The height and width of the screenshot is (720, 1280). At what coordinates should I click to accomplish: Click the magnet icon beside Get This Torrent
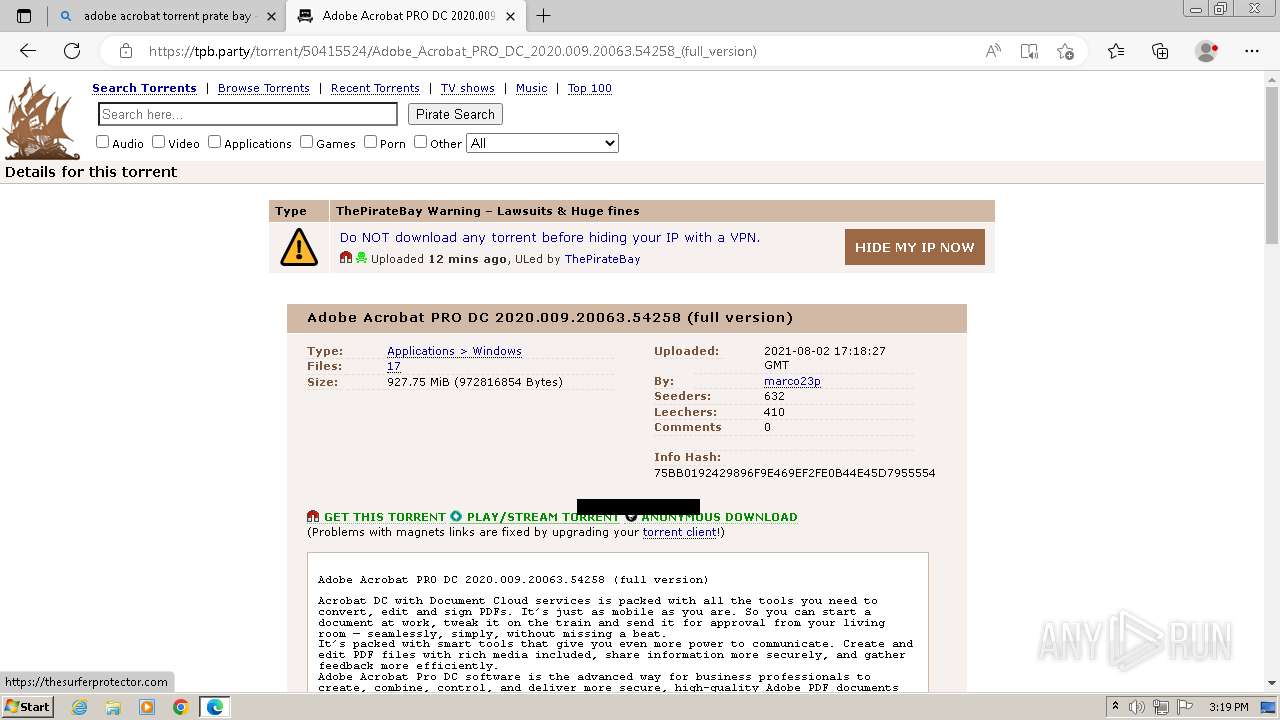tap(313, 517)
